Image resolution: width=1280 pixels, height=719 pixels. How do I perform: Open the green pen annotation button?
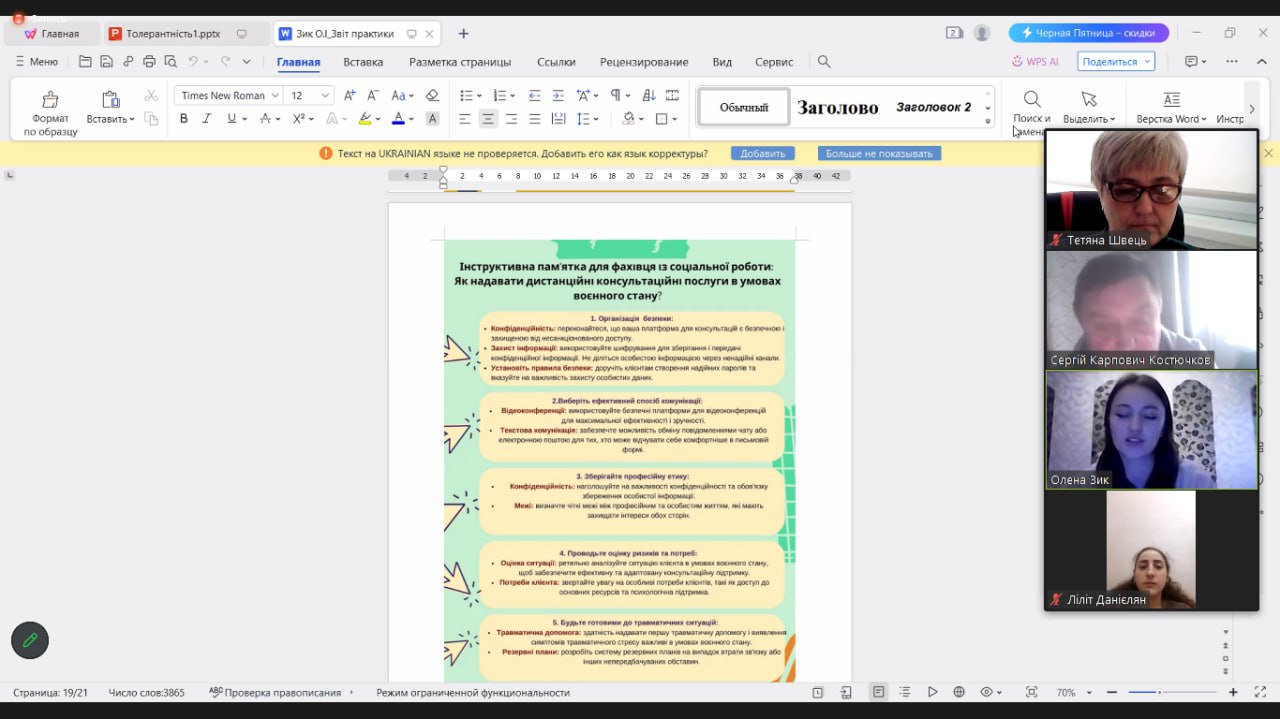30,640
